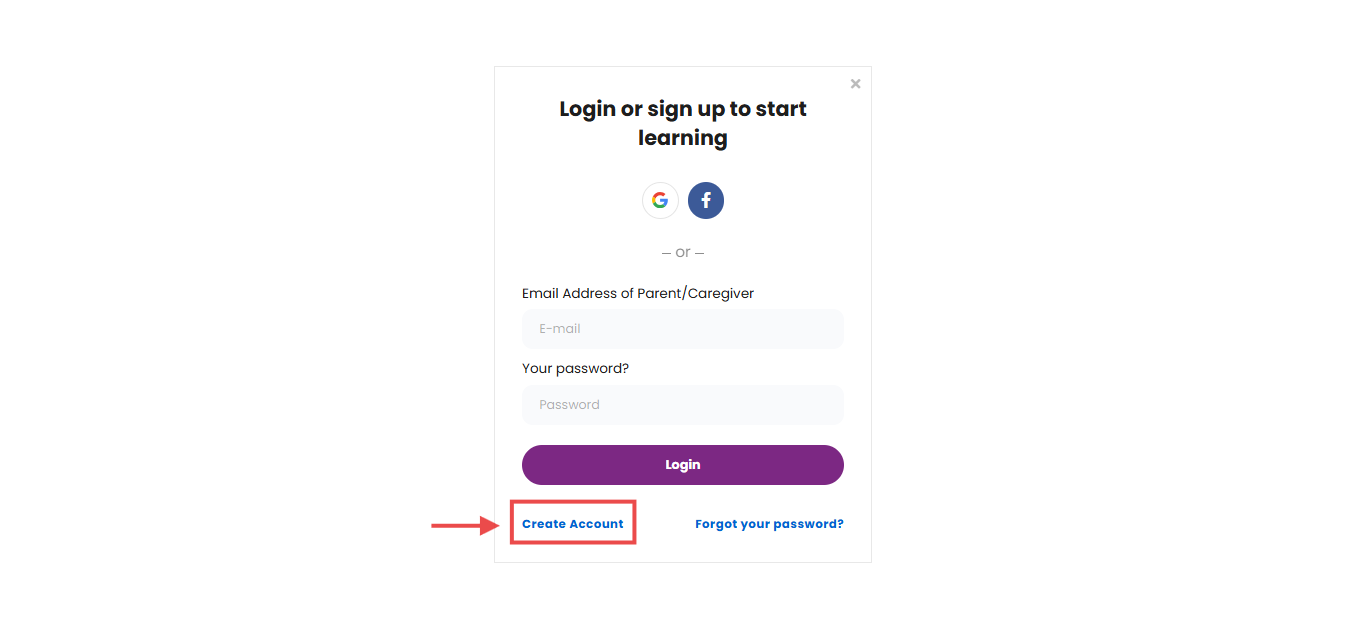Sign in using the Google icon
This screenshot has height=626, width=1365.
(660, 200)
